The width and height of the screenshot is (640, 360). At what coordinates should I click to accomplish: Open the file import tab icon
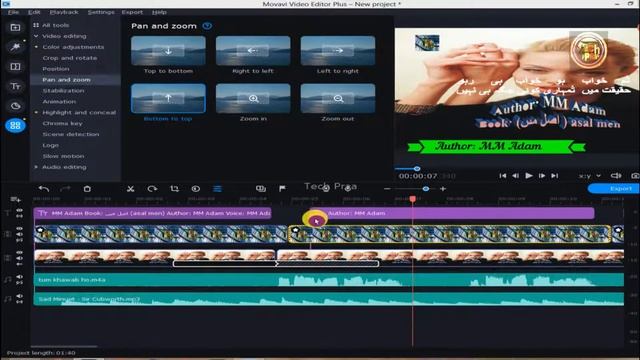(15, 28)
